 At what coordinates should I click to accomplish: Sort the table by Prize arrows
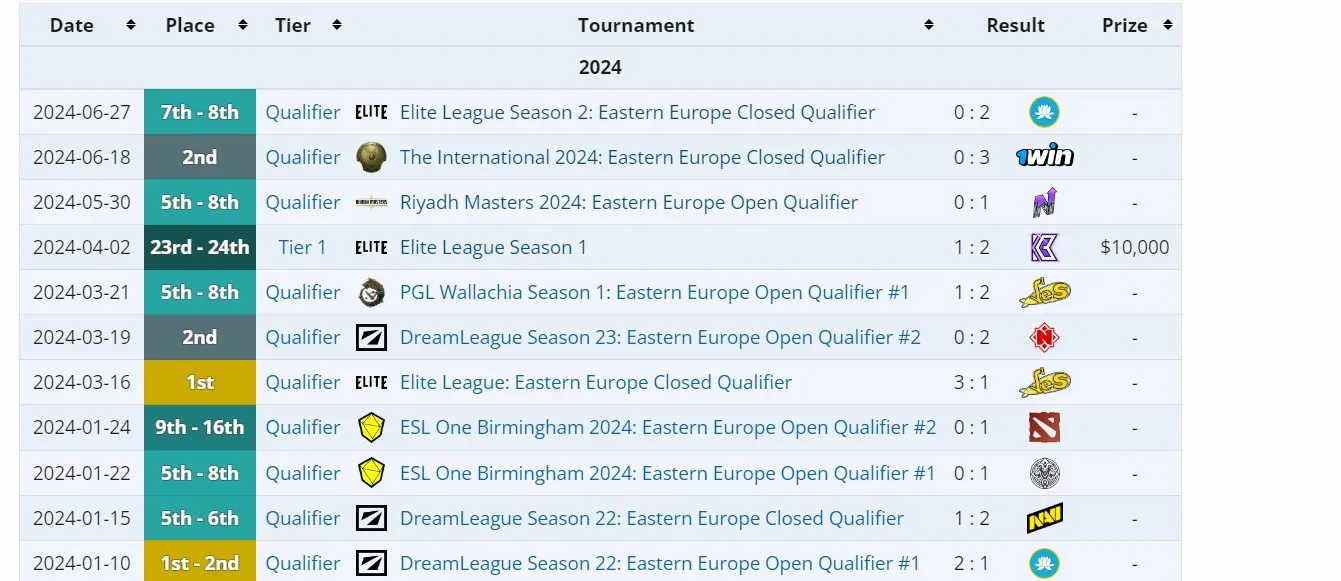click(1167, 25)
